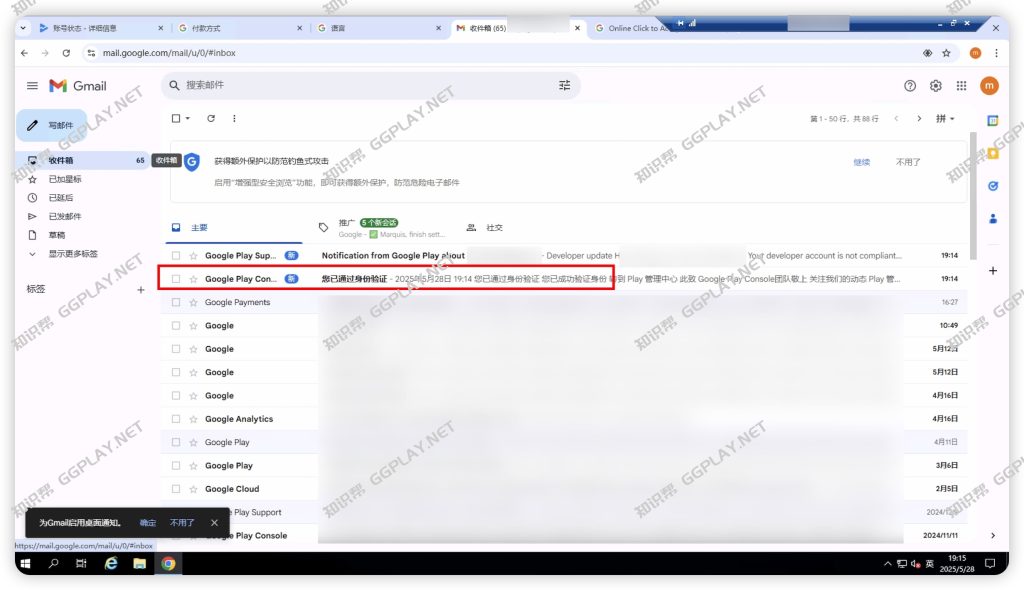Viewport: 1024px width, 590px height.
Task: Create a new label with plus icon
Action: [140, 289]
